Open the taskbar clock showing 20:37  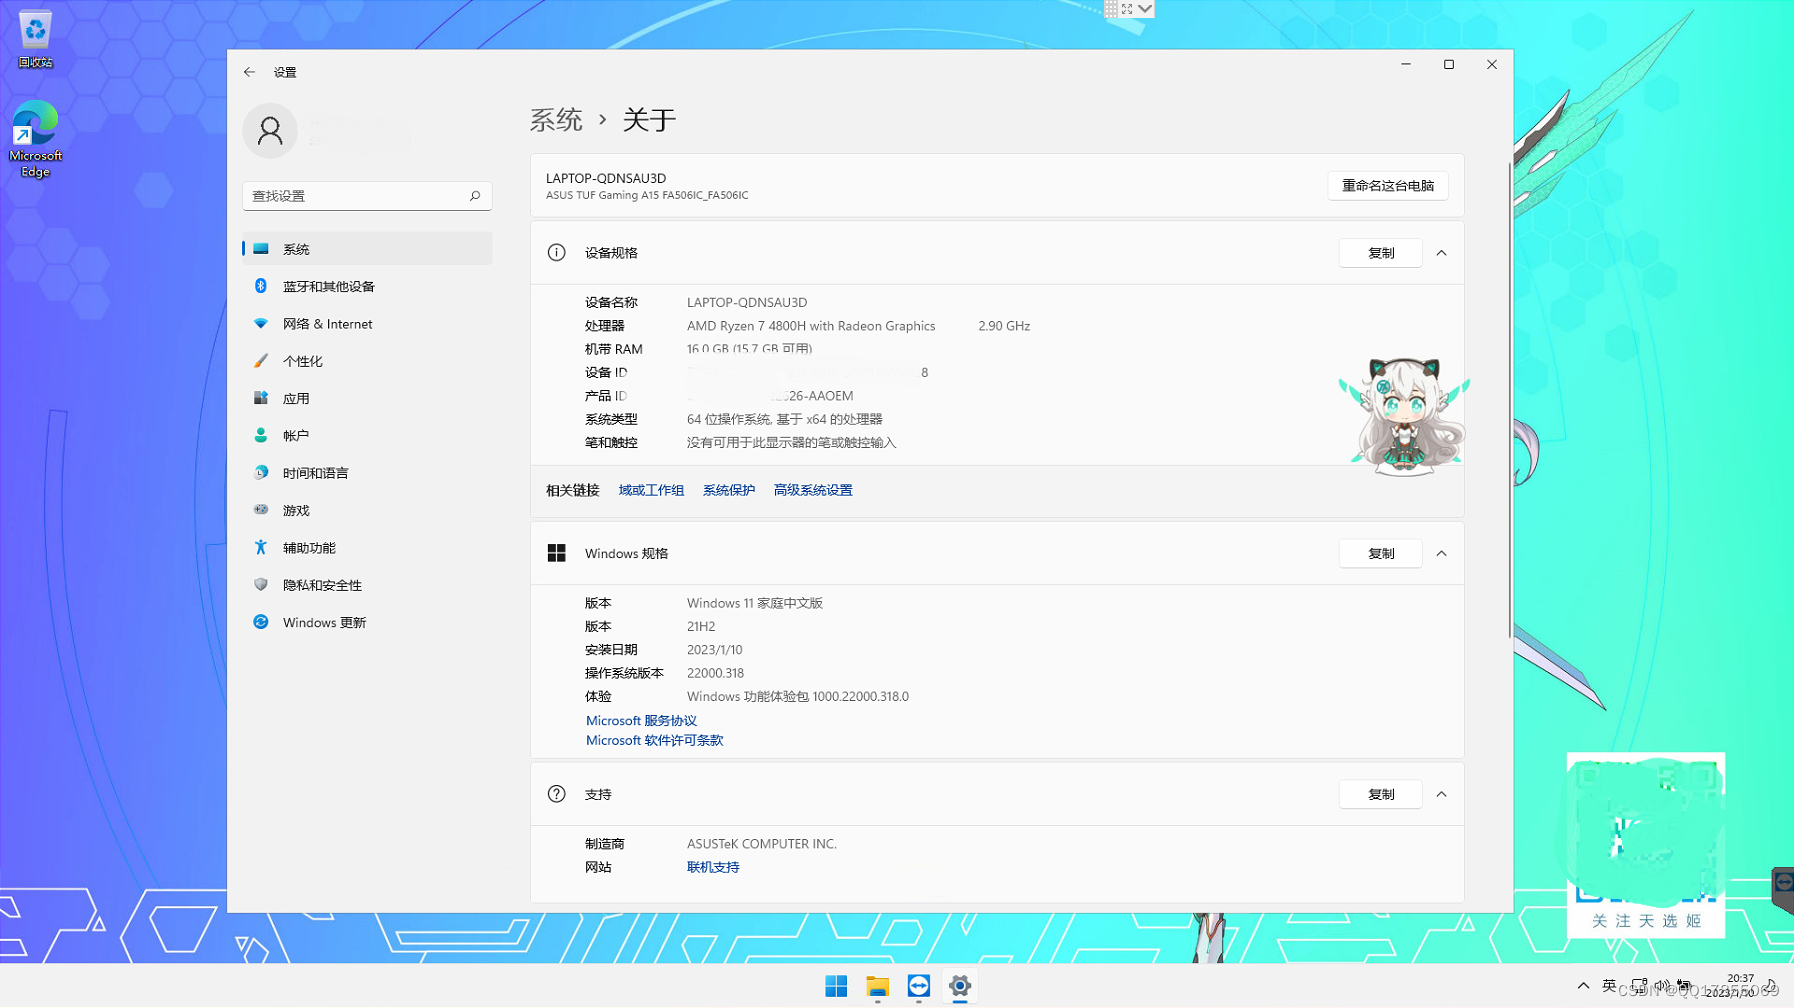[1730, 986]
